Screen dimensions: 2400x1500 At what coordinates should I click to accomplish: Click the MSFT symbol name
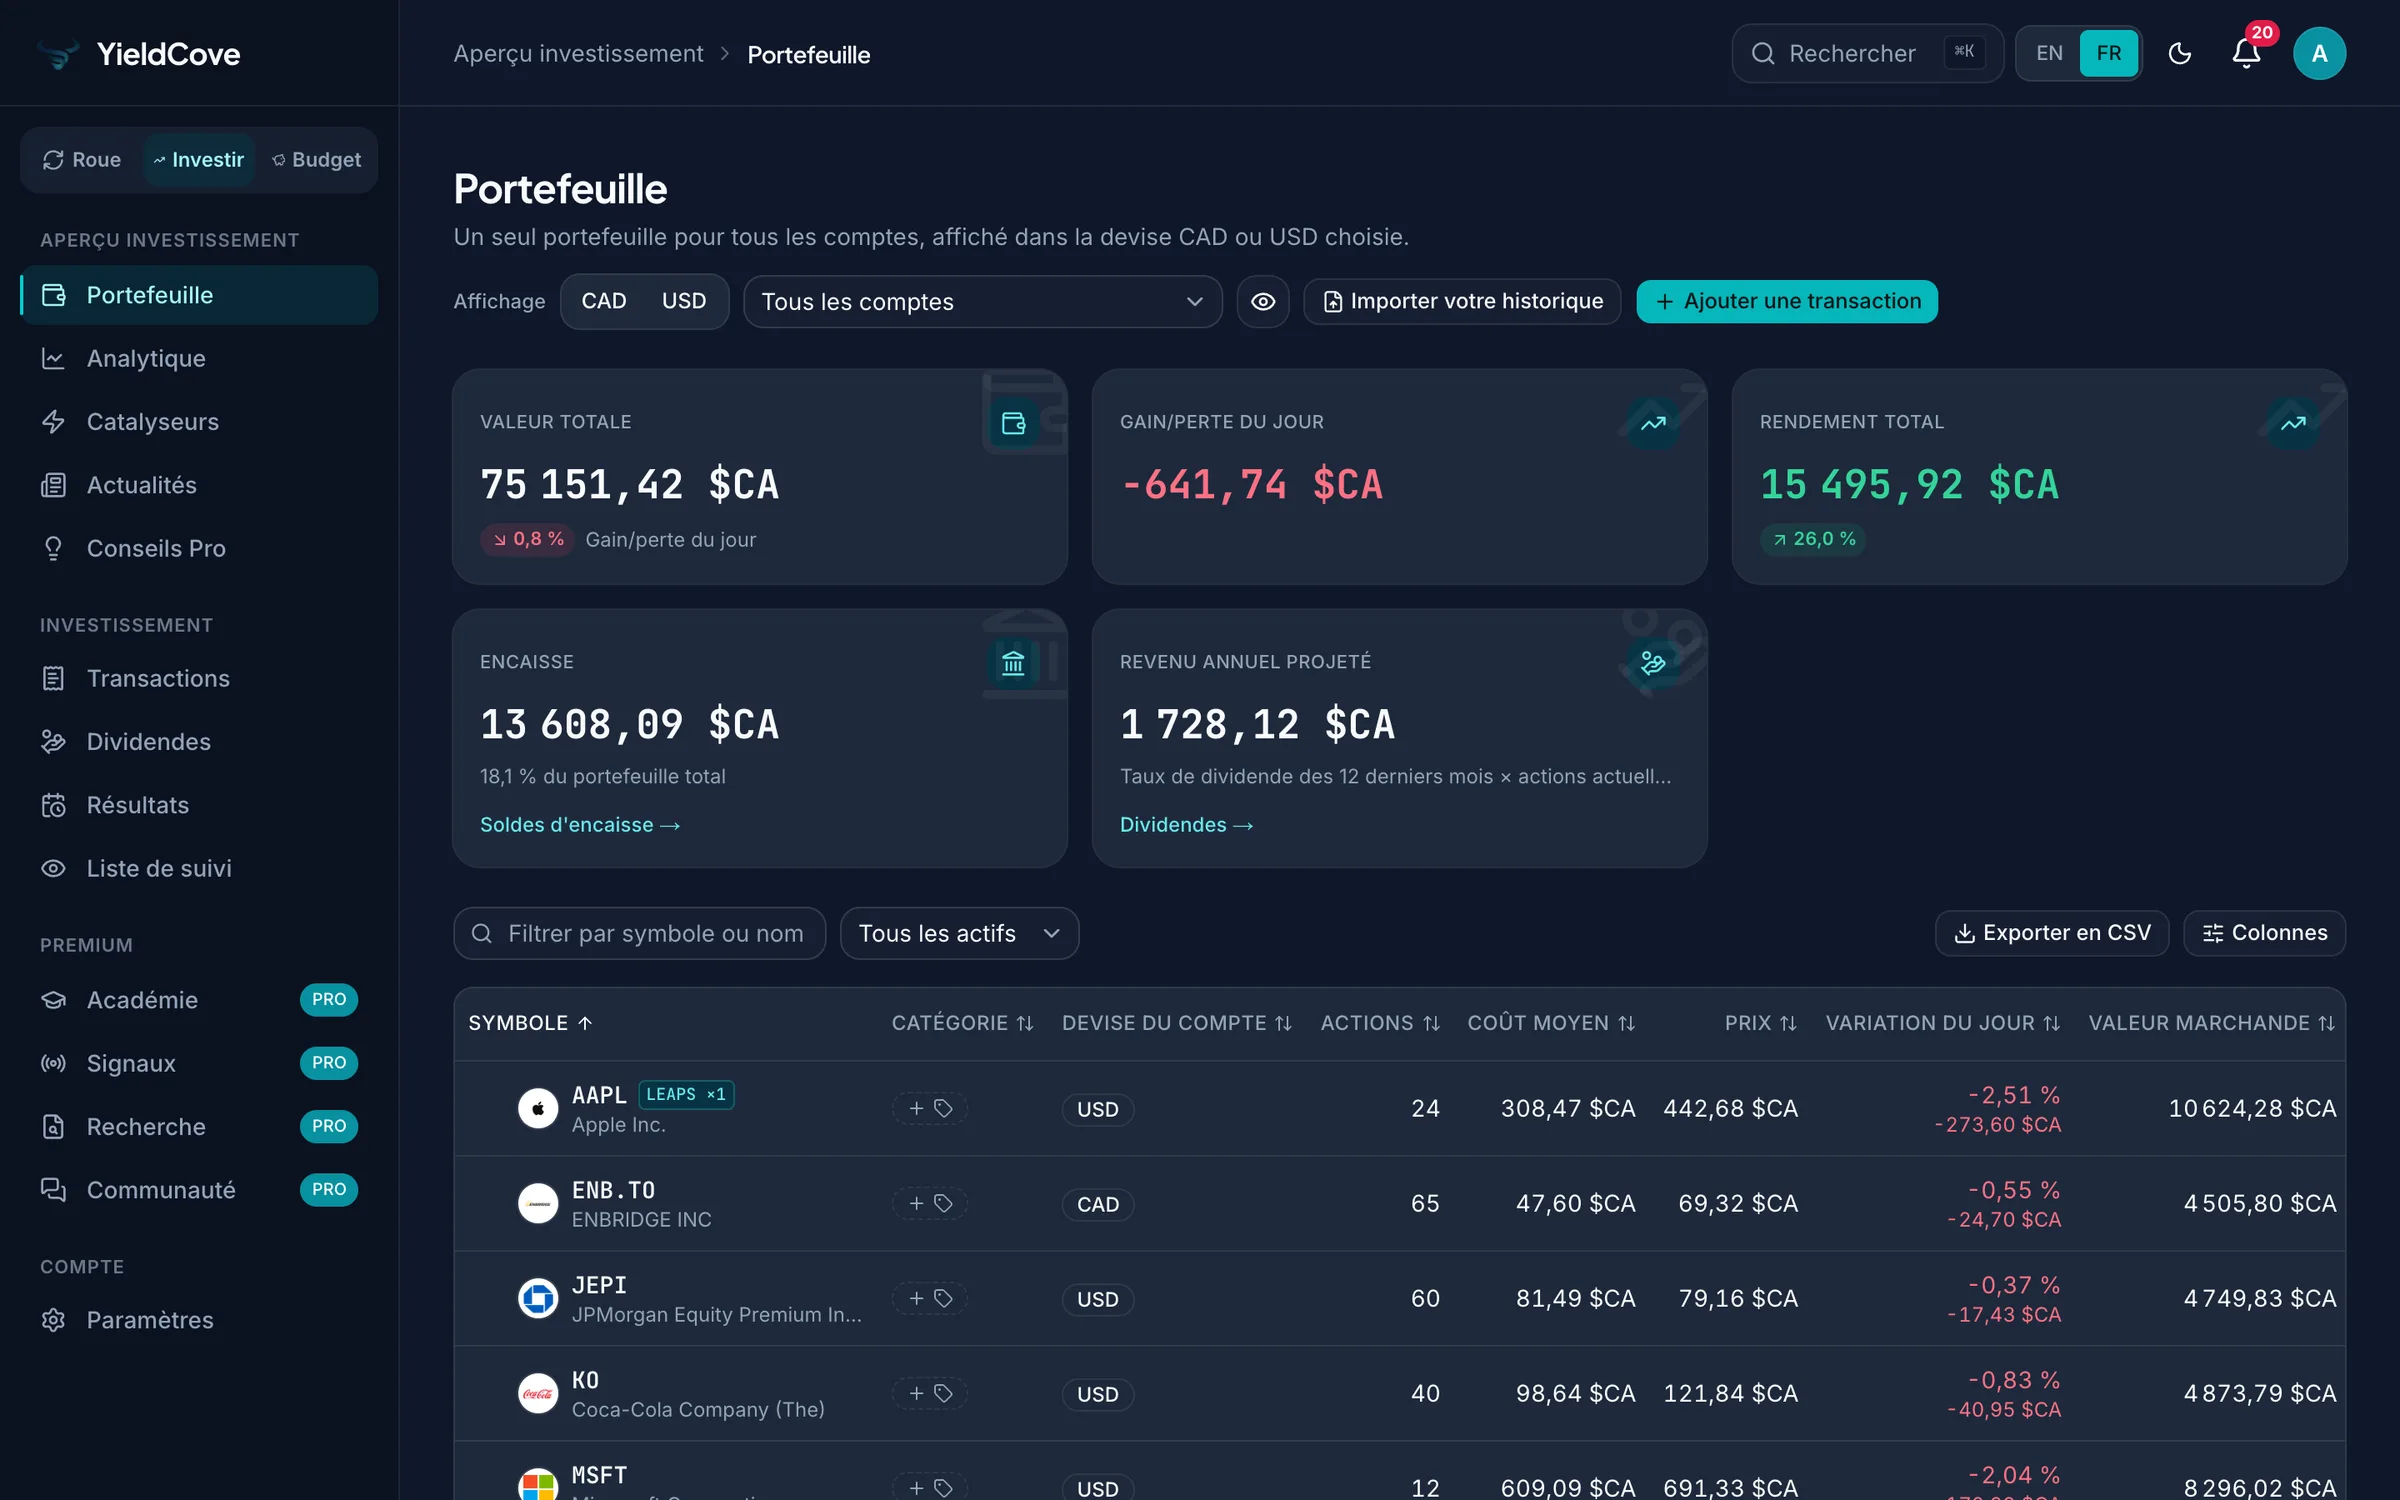point(599,1475)
